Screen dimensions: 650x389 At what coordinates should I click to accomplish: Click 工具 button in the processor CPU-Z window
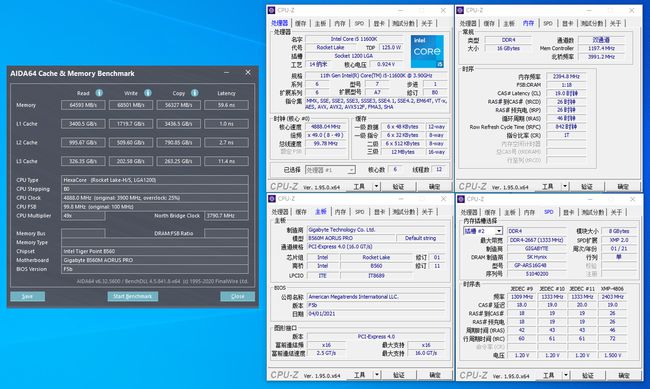point(359,187)
